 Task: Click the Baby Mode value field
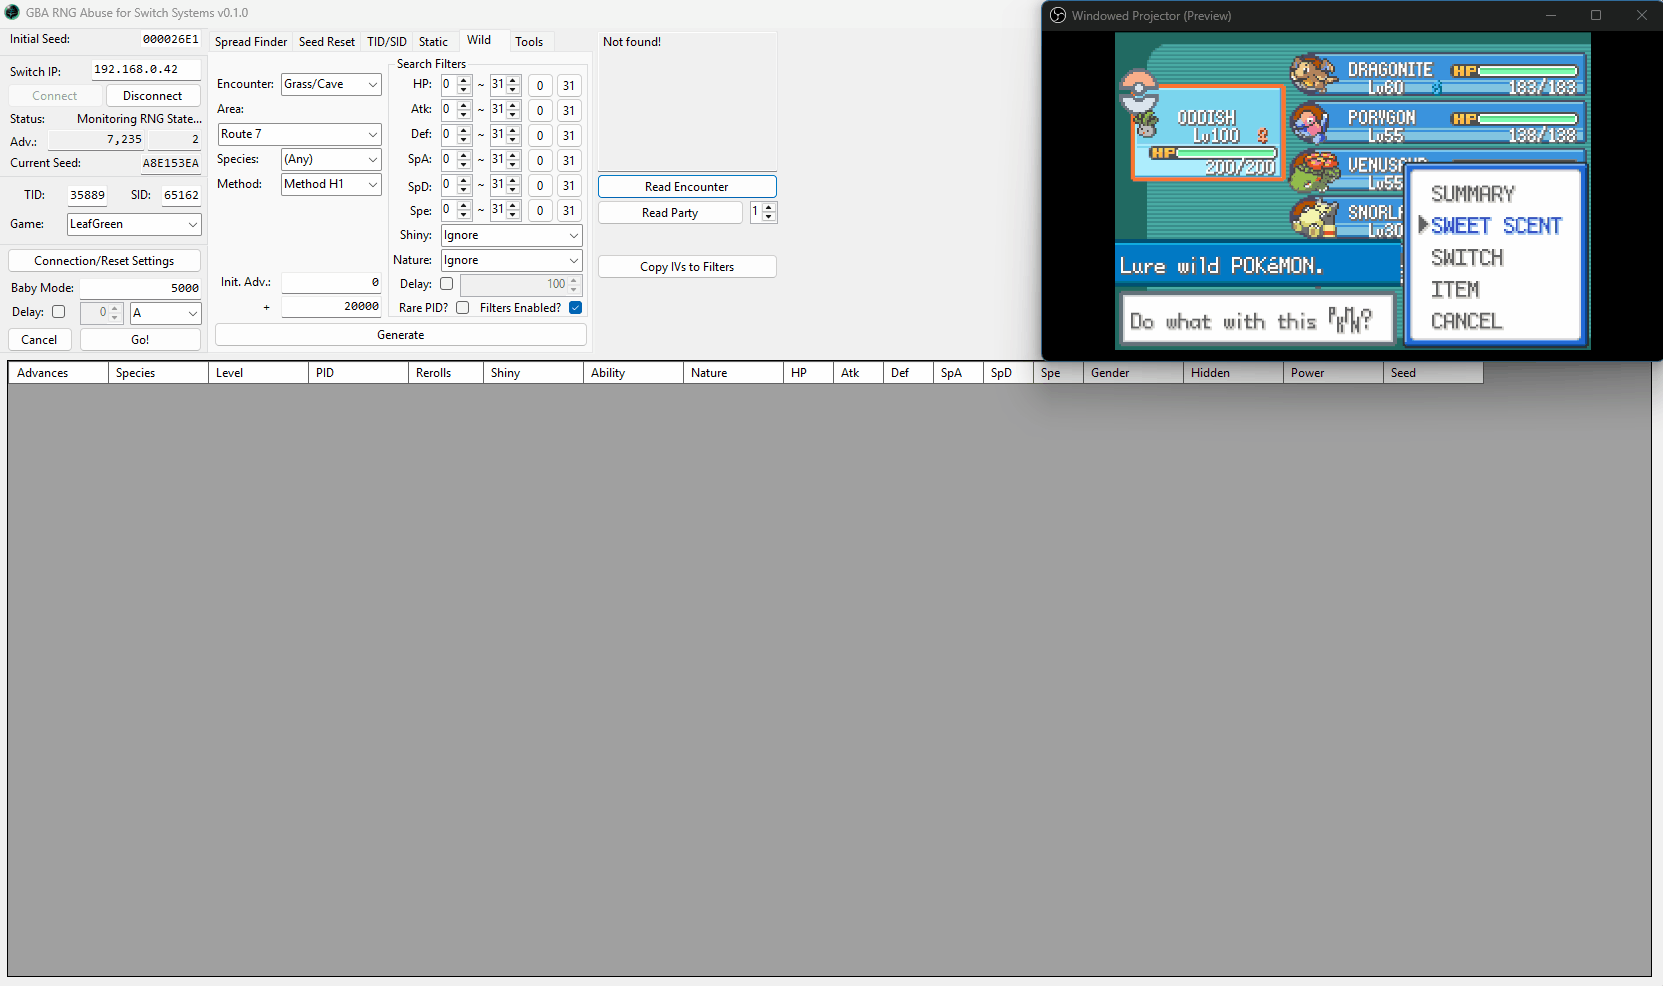(140, 288)
